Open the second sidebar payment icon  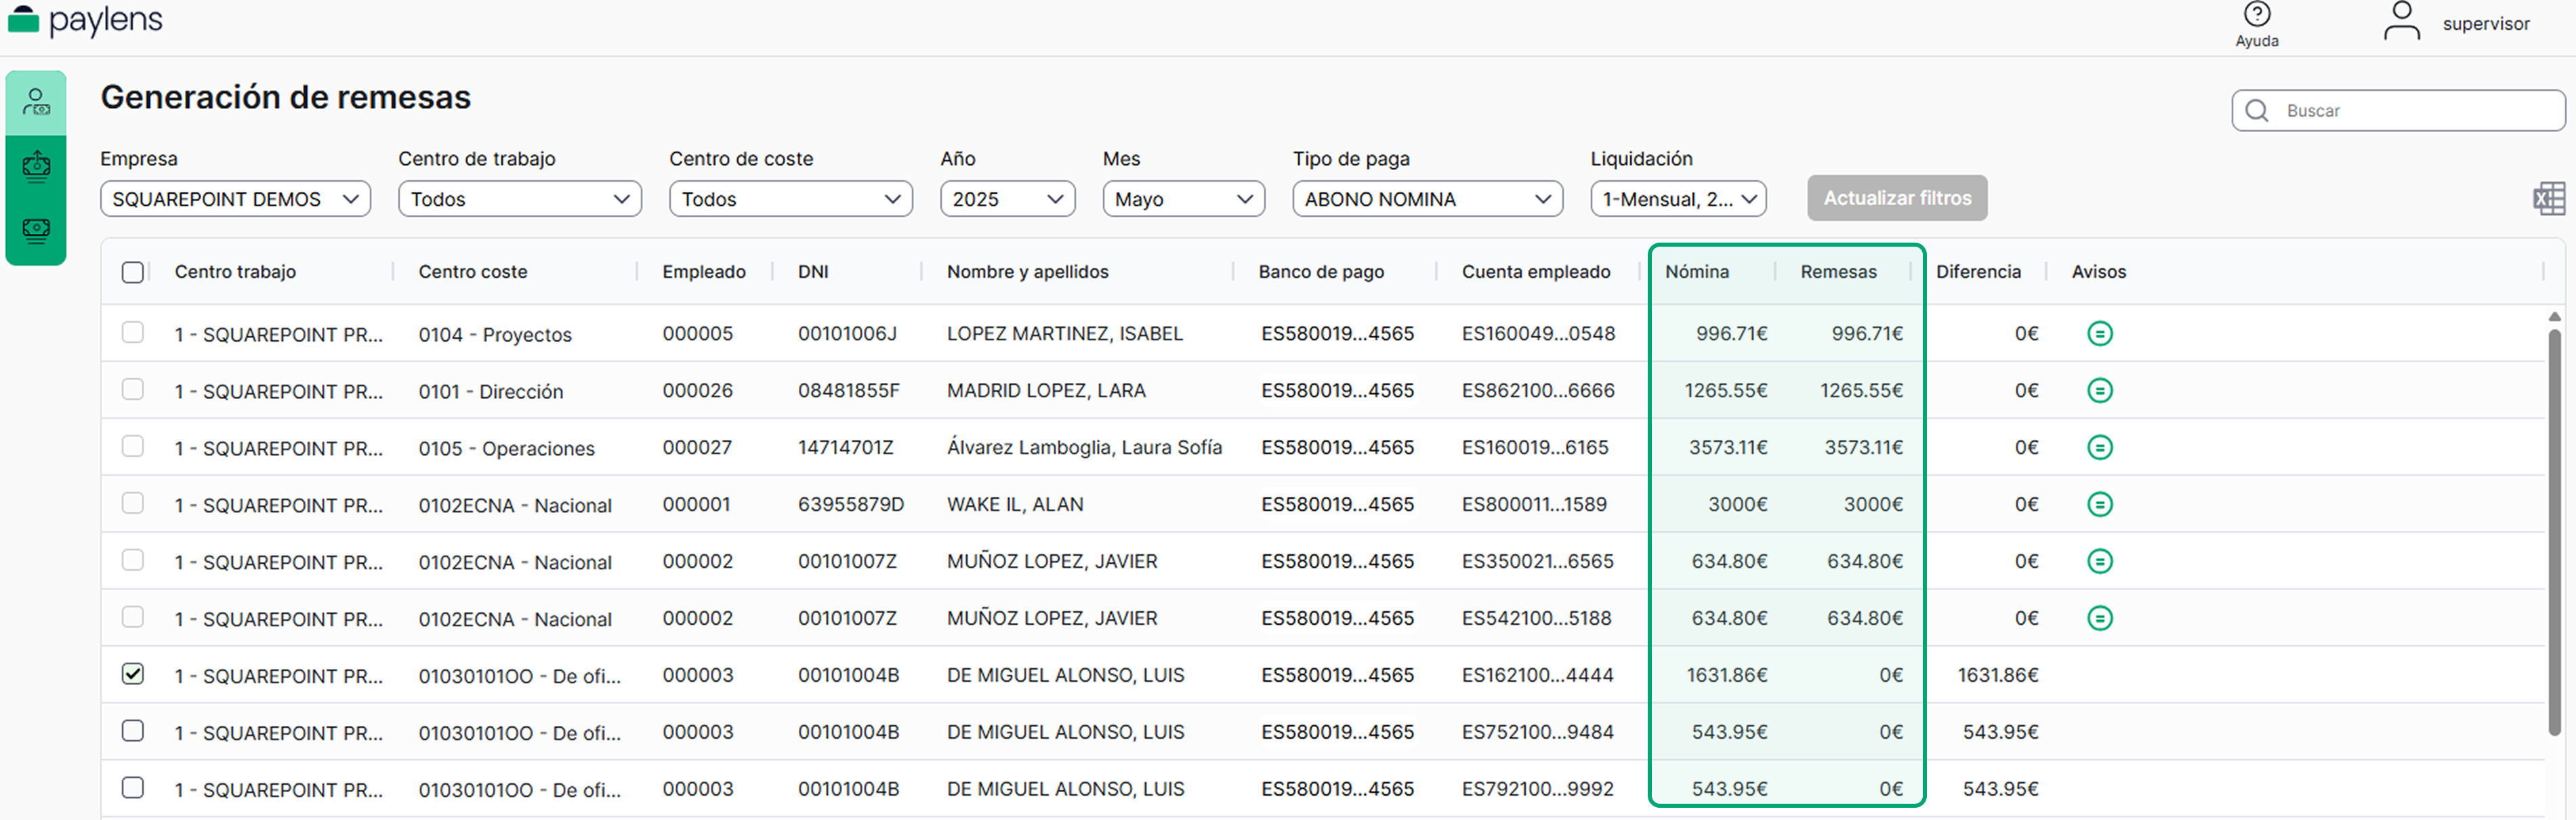tap(36, 166)
